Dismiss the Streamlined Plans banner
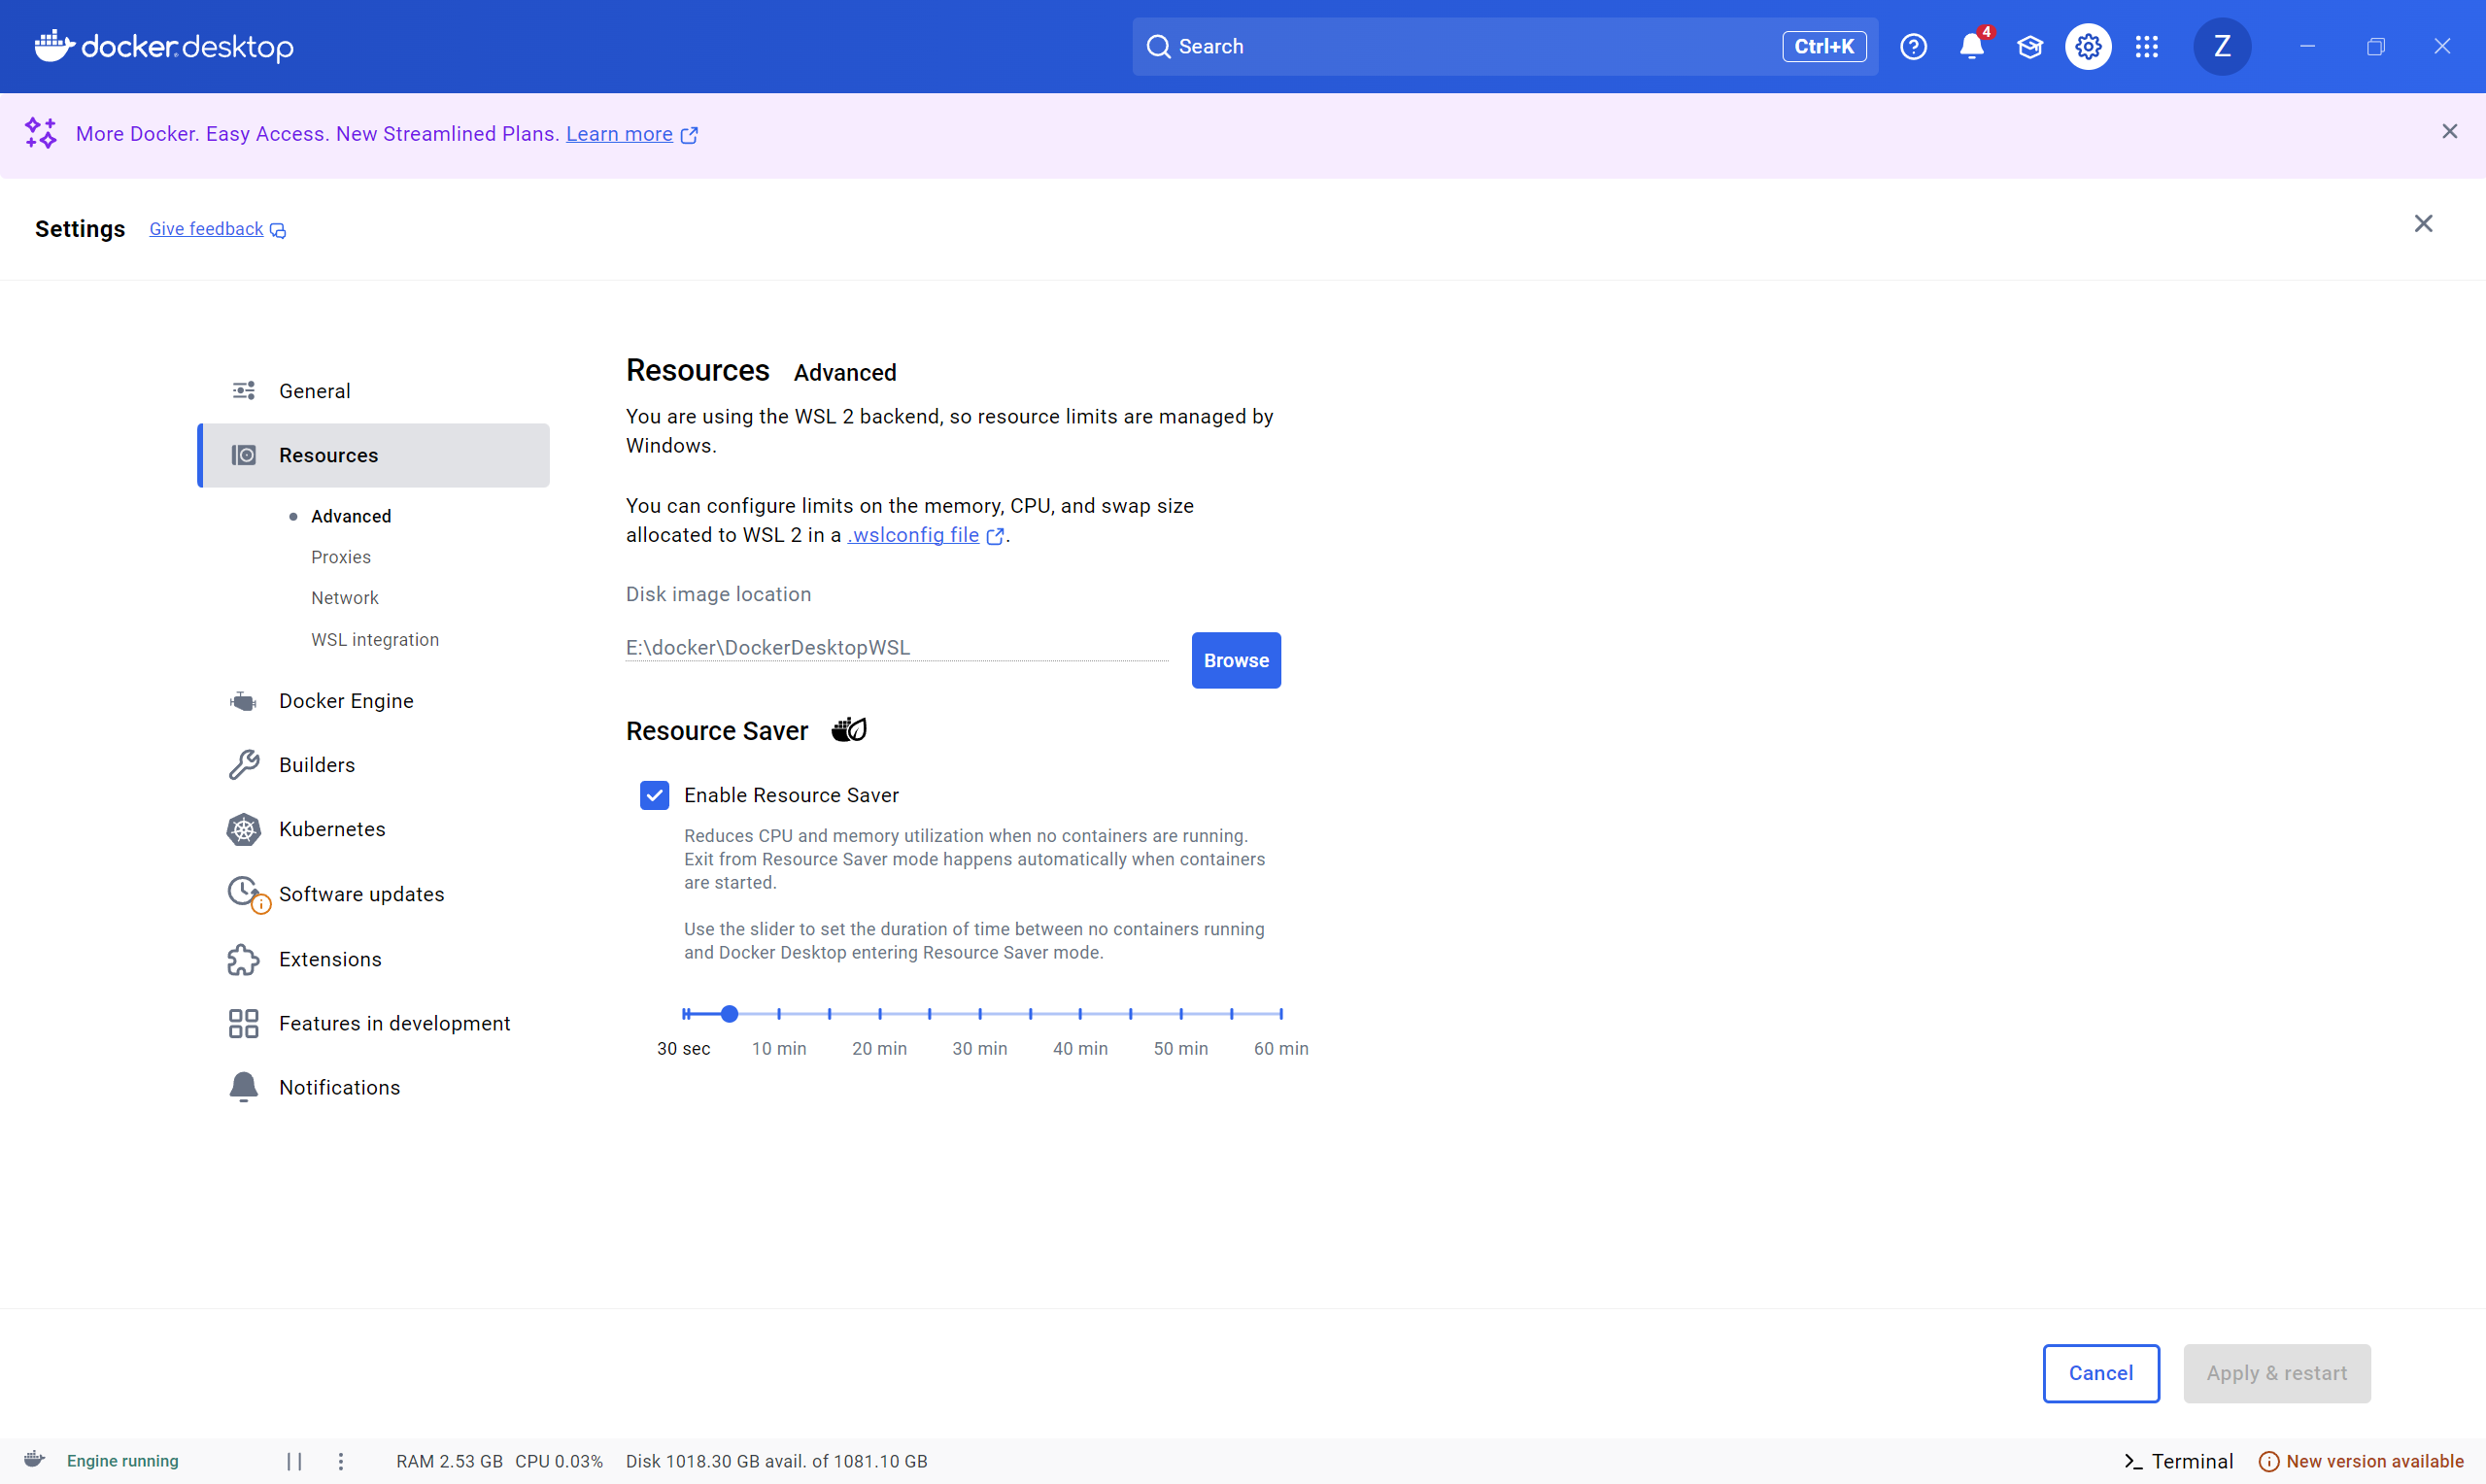 pyautogui.click(x=2449, y=132)
